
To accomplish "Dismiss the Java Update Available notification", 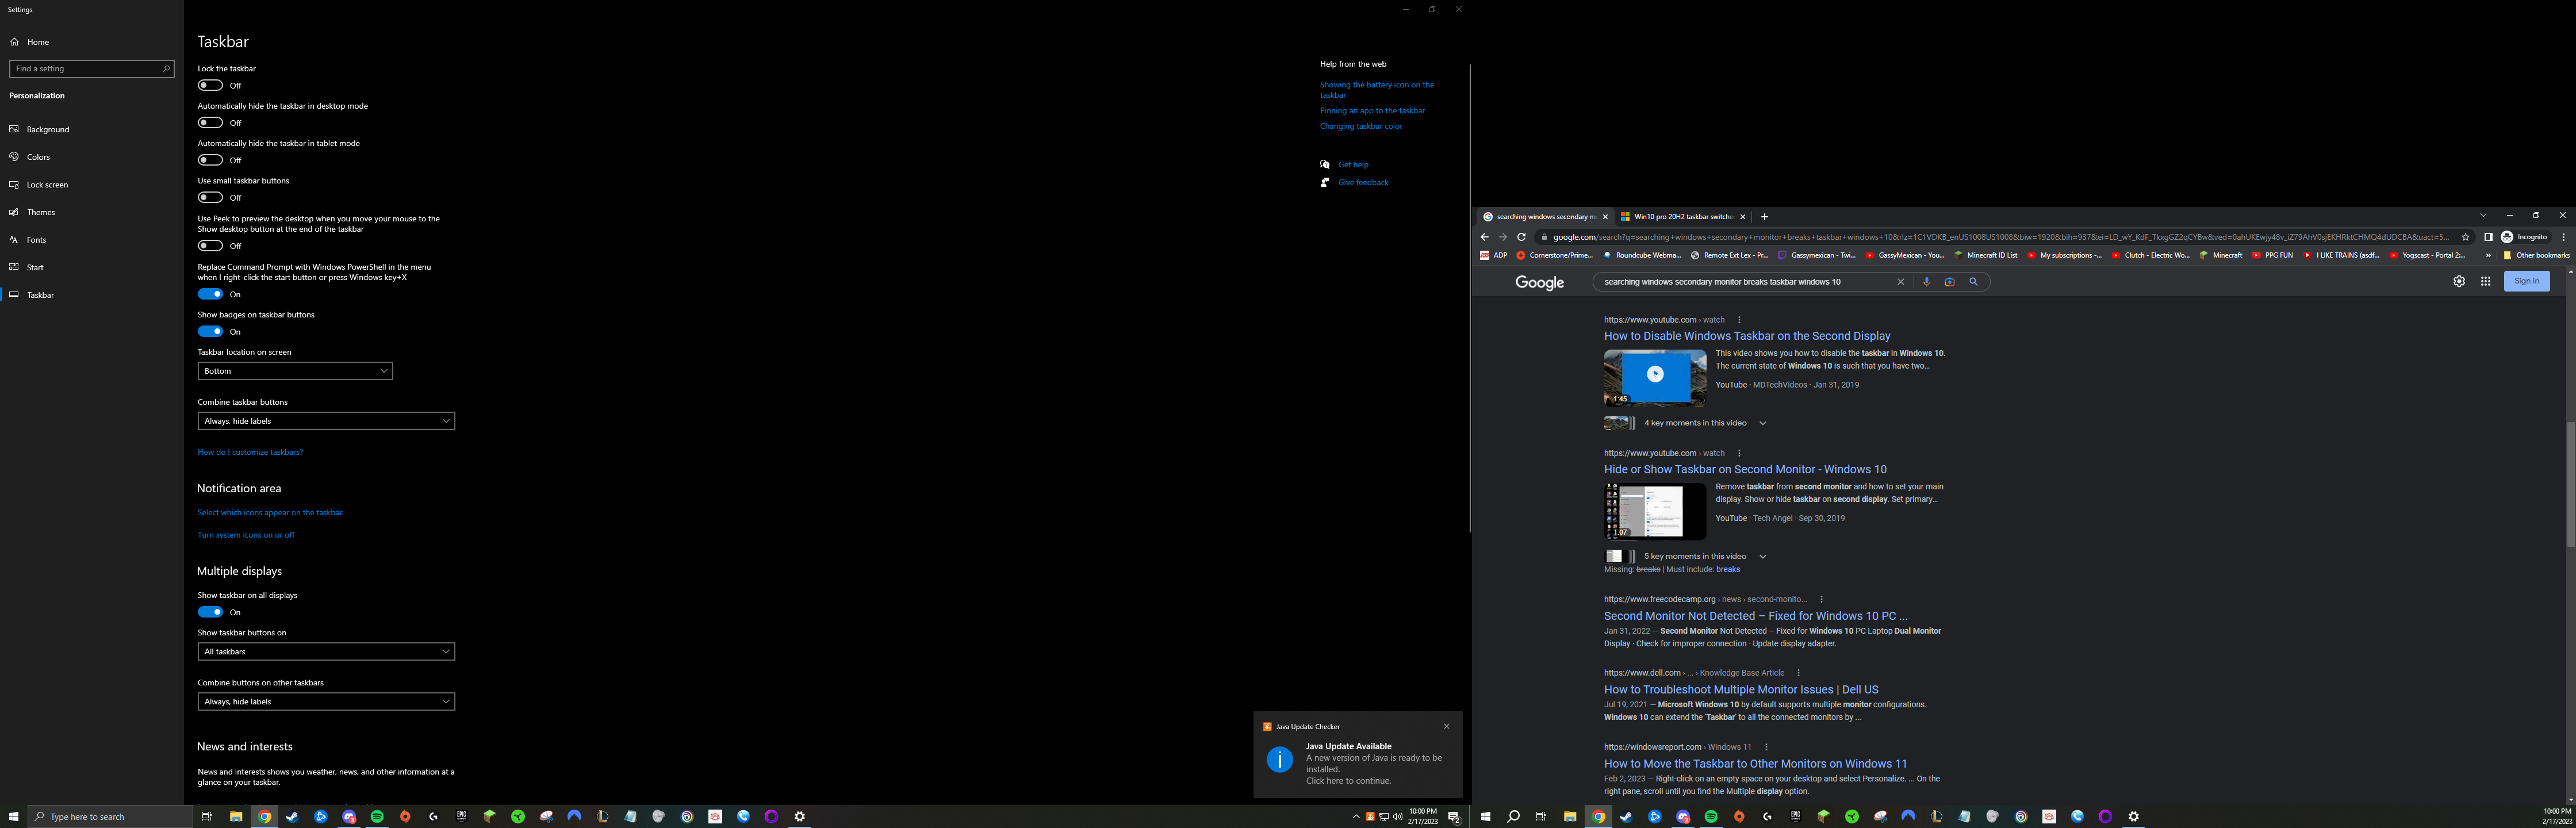I will 1446,726.
